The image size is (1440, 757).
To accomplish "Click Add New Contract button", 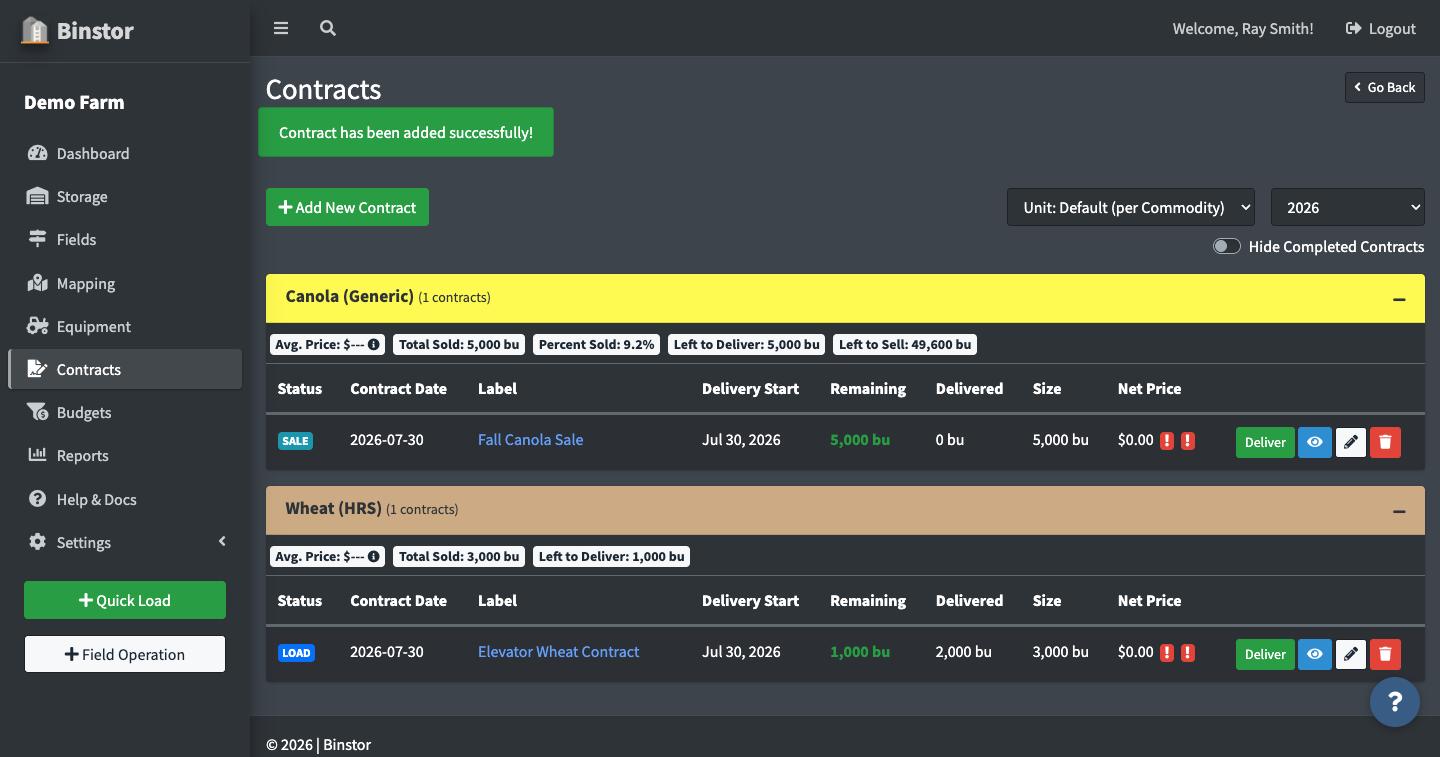I will [x=347, y=207].
